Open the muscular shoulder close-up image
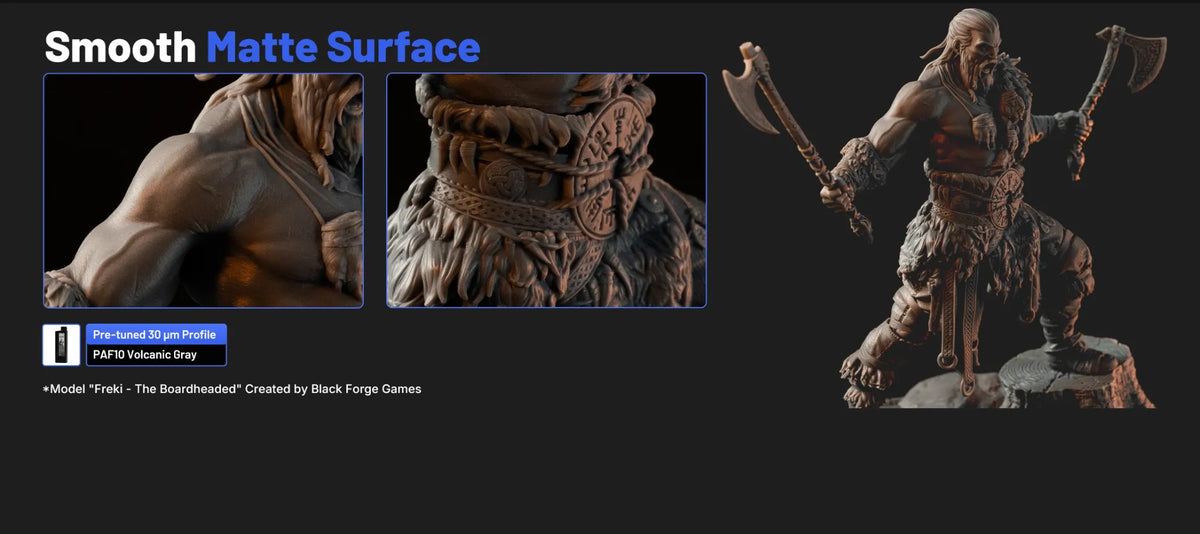Viewport: 1200px width, 534px height. pos(203,190)
